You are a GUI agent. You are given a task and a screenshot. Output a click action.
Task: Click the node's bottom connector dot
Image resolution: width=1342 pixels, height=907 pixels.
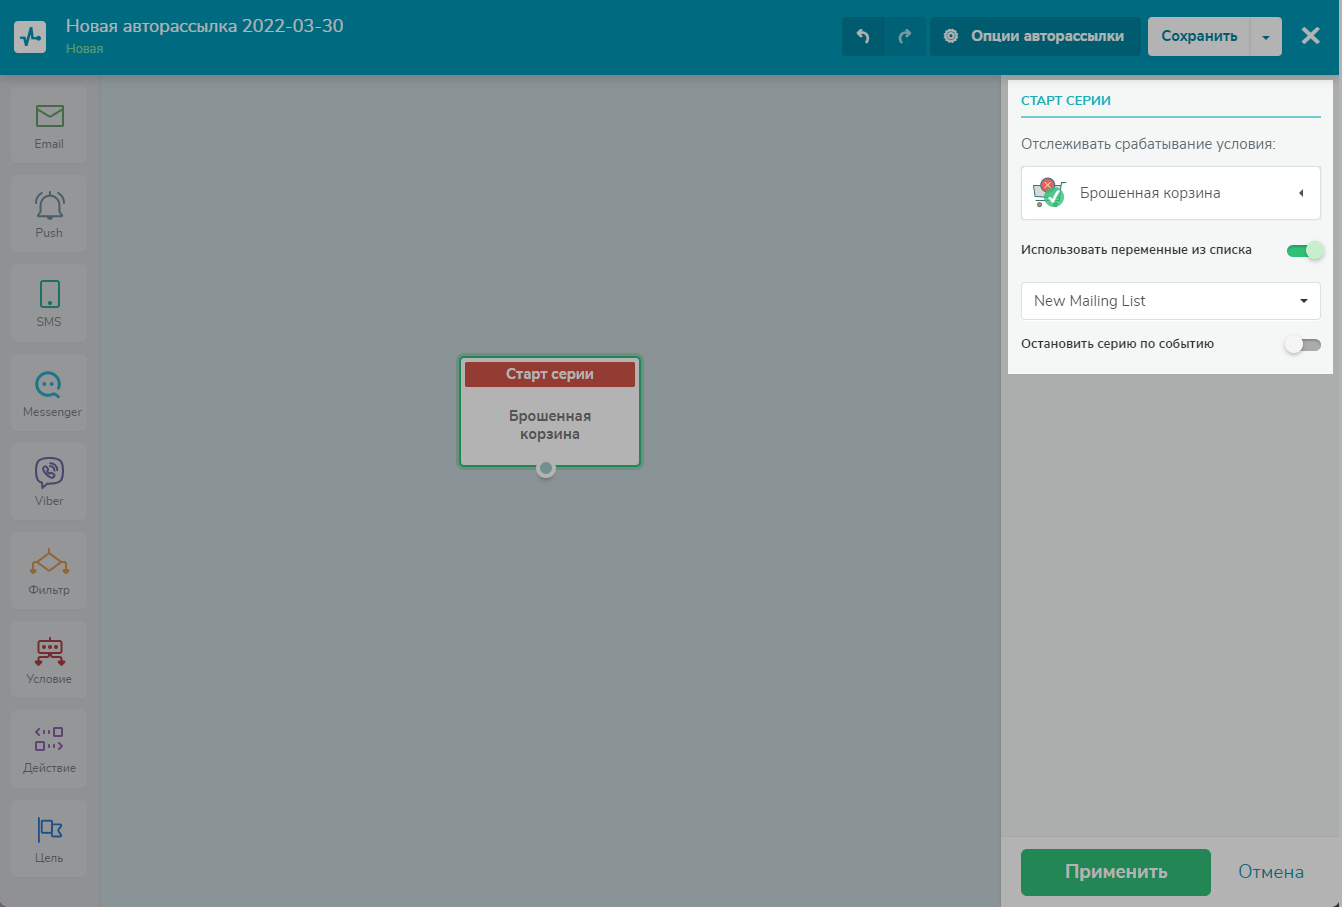546,468
